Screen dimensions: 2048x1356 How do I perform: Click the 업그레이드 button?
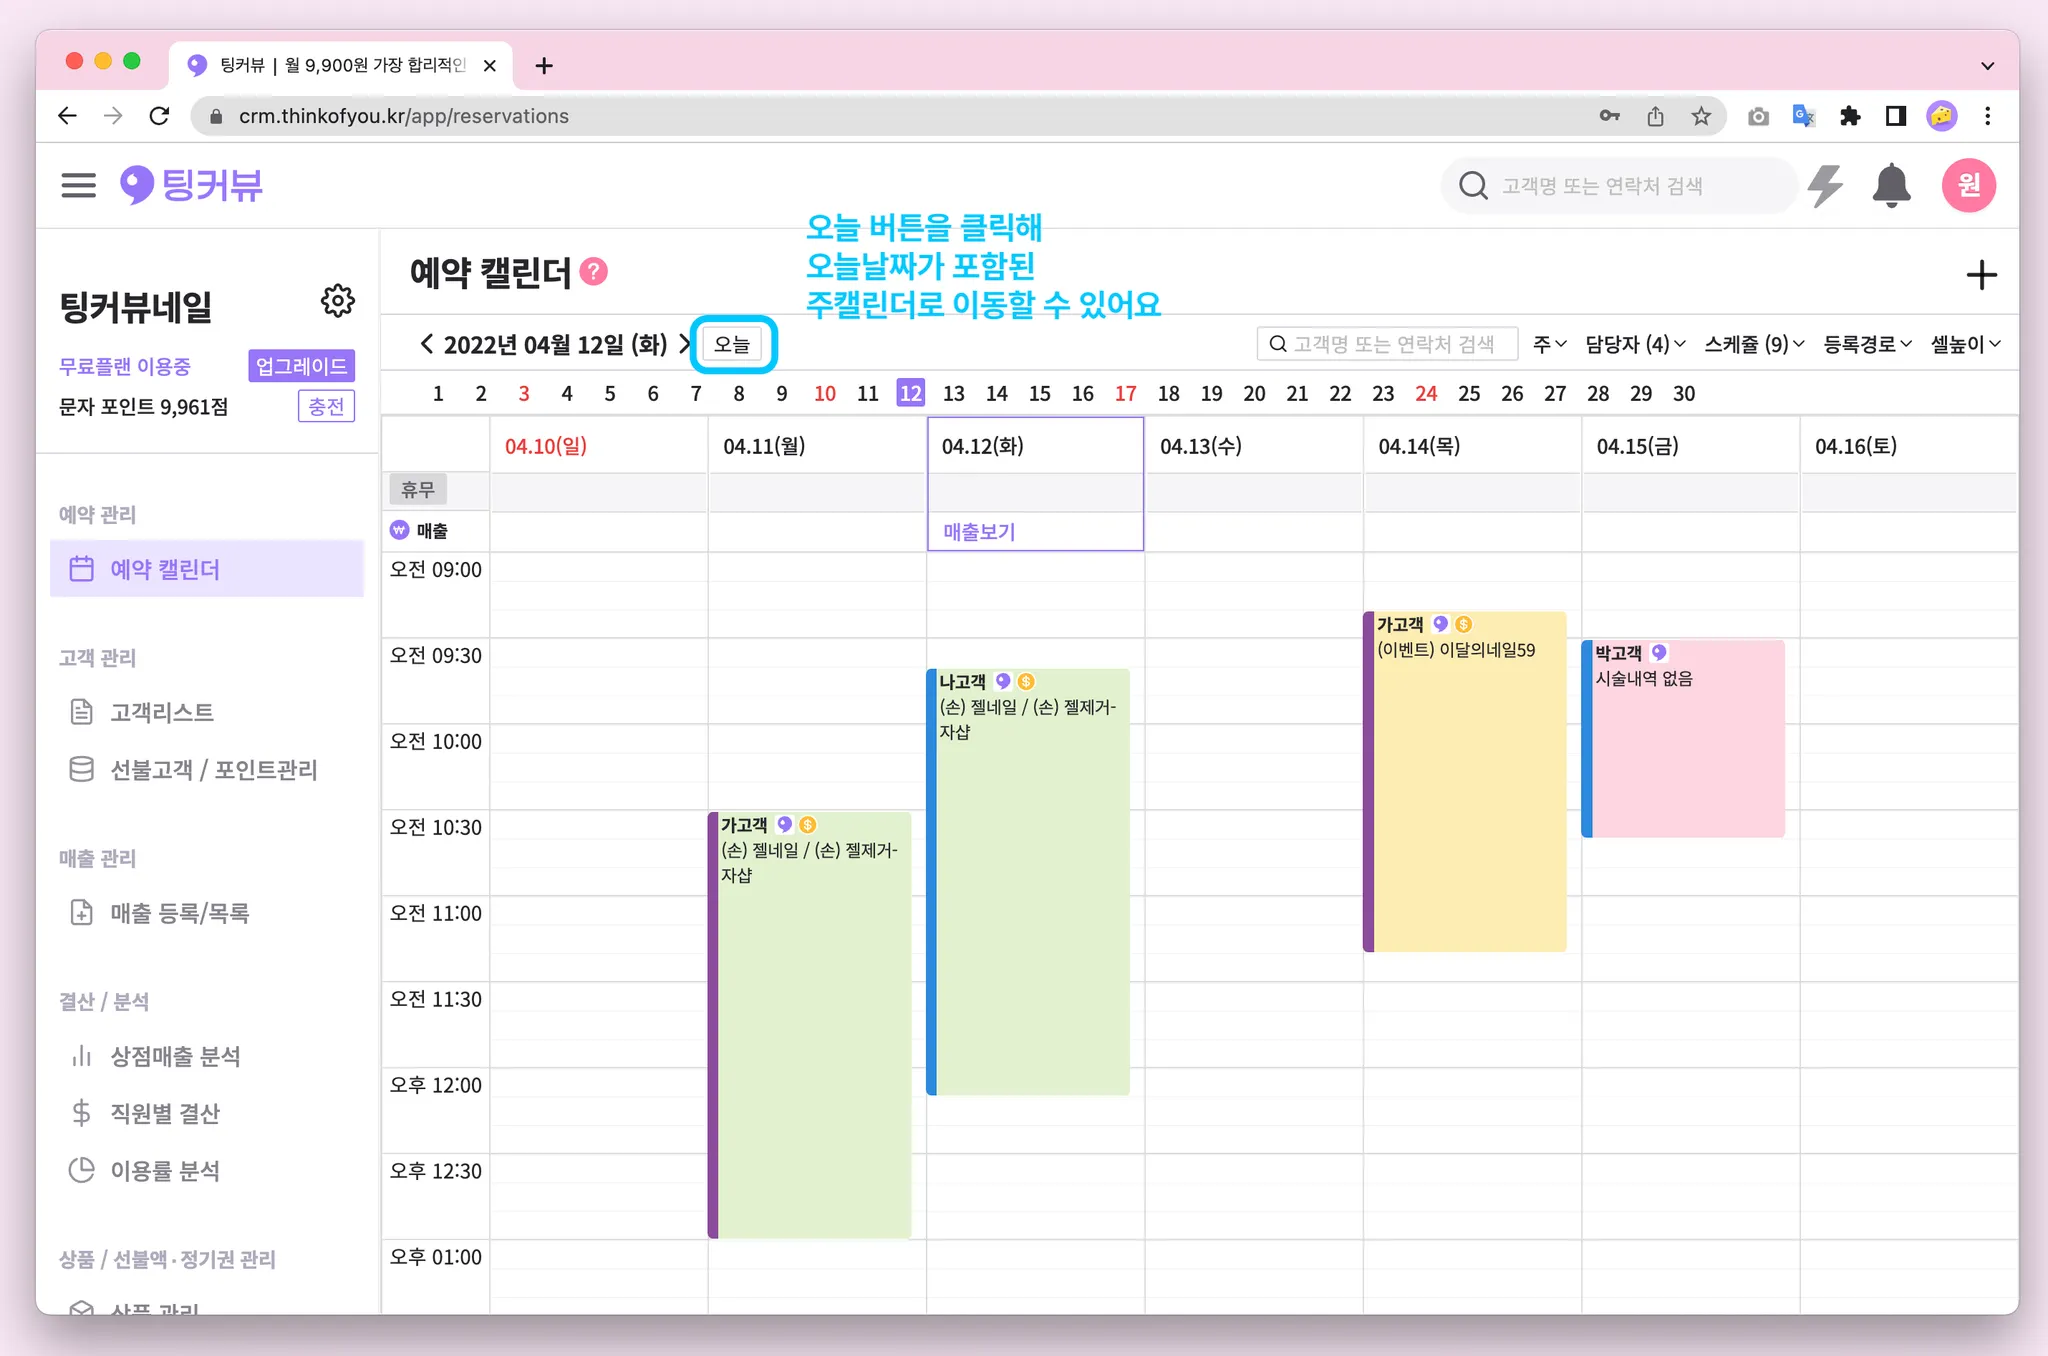coord(301,366)
